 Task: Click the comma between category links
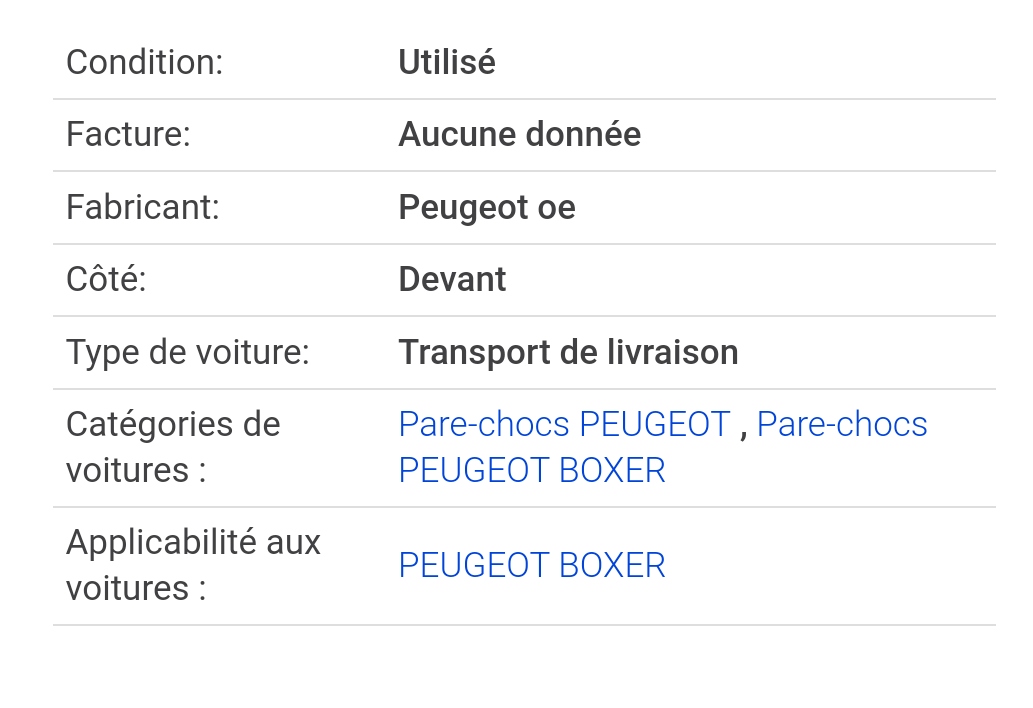(744, 431)
